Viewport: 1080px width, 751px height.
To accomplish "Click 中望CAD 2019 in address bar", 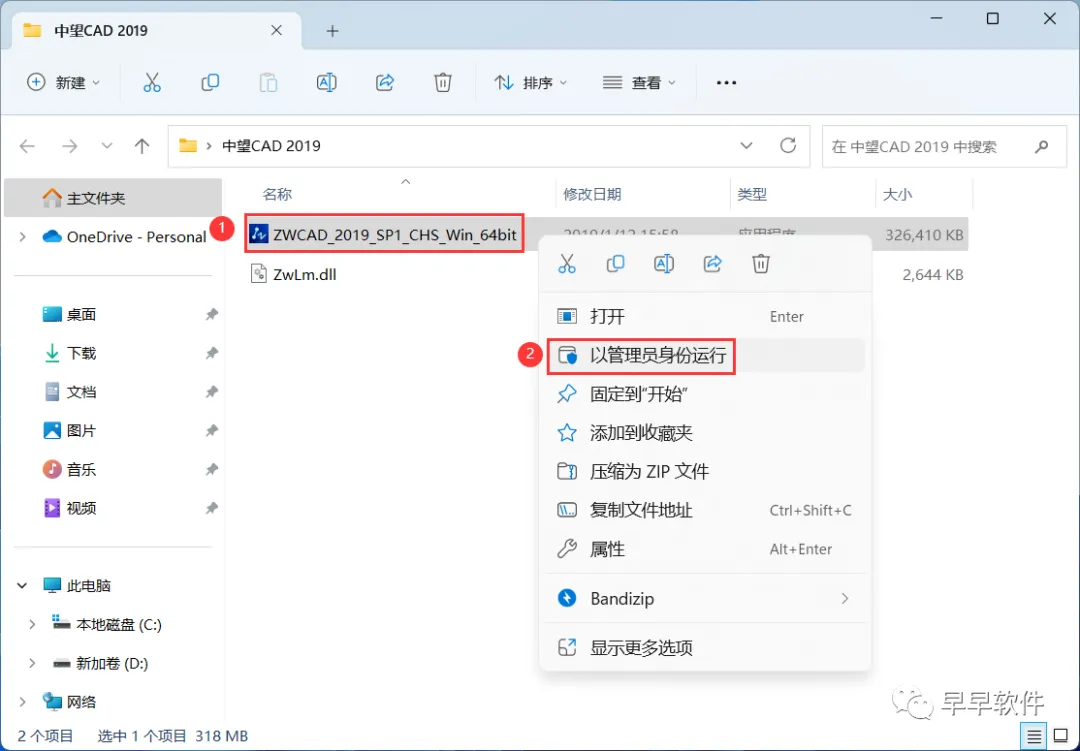I will (271, 146).
